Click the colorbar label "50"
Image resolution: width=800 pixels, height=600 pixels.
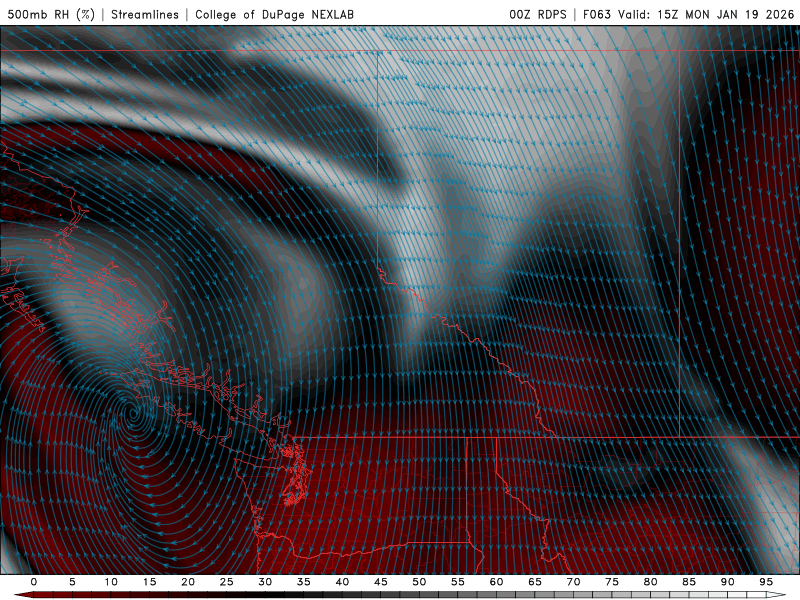coord(419,582)
